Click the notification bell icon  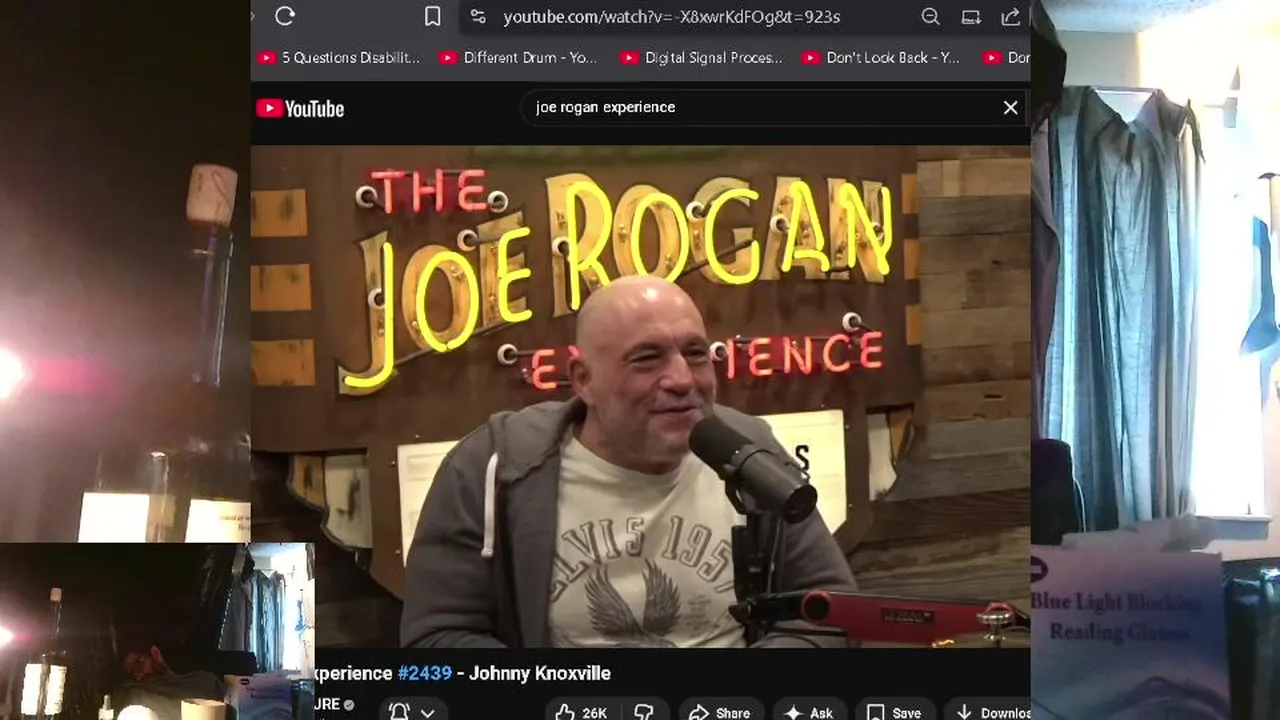pyautogui.click(x=399, y=712)
